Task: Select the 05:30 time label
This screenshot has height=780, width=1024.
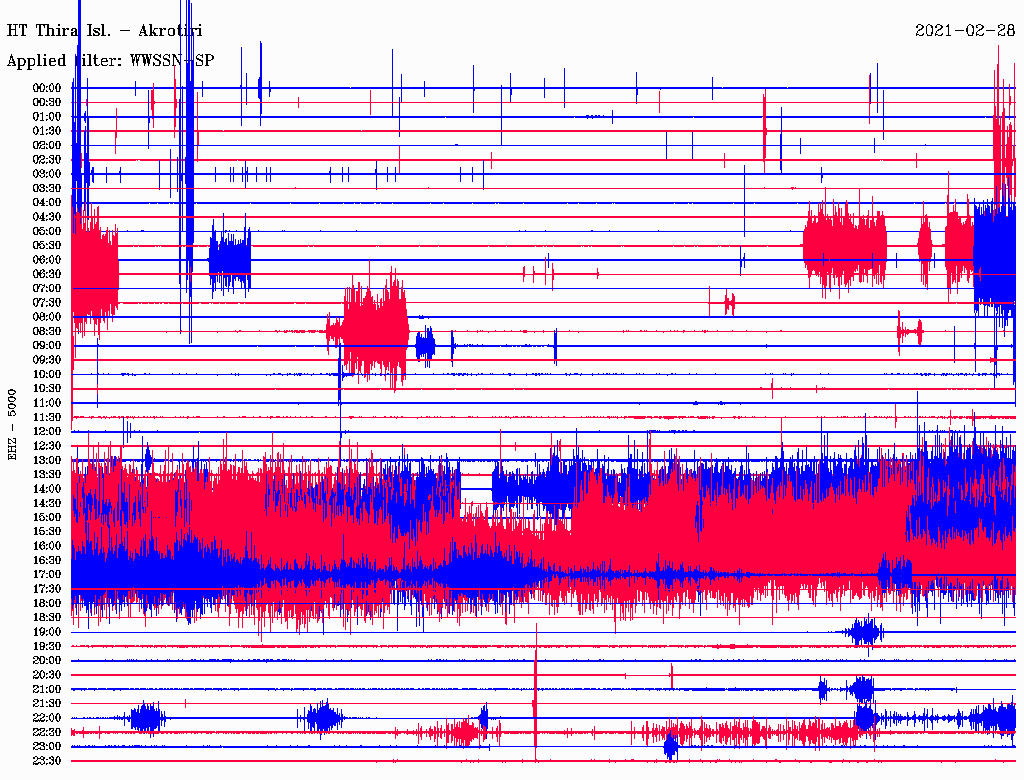Action: point(47,246)
